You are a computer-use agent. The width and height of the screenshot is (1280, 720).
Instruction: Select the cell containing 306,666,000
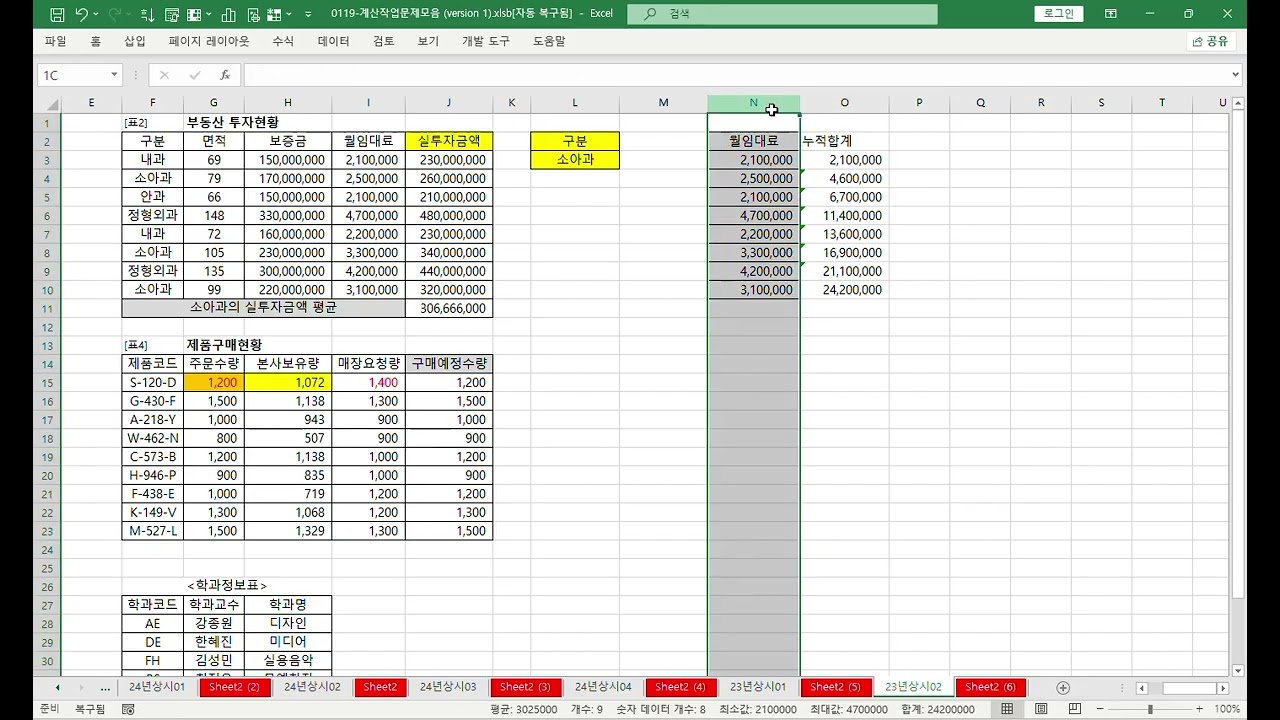click(449, 308)
